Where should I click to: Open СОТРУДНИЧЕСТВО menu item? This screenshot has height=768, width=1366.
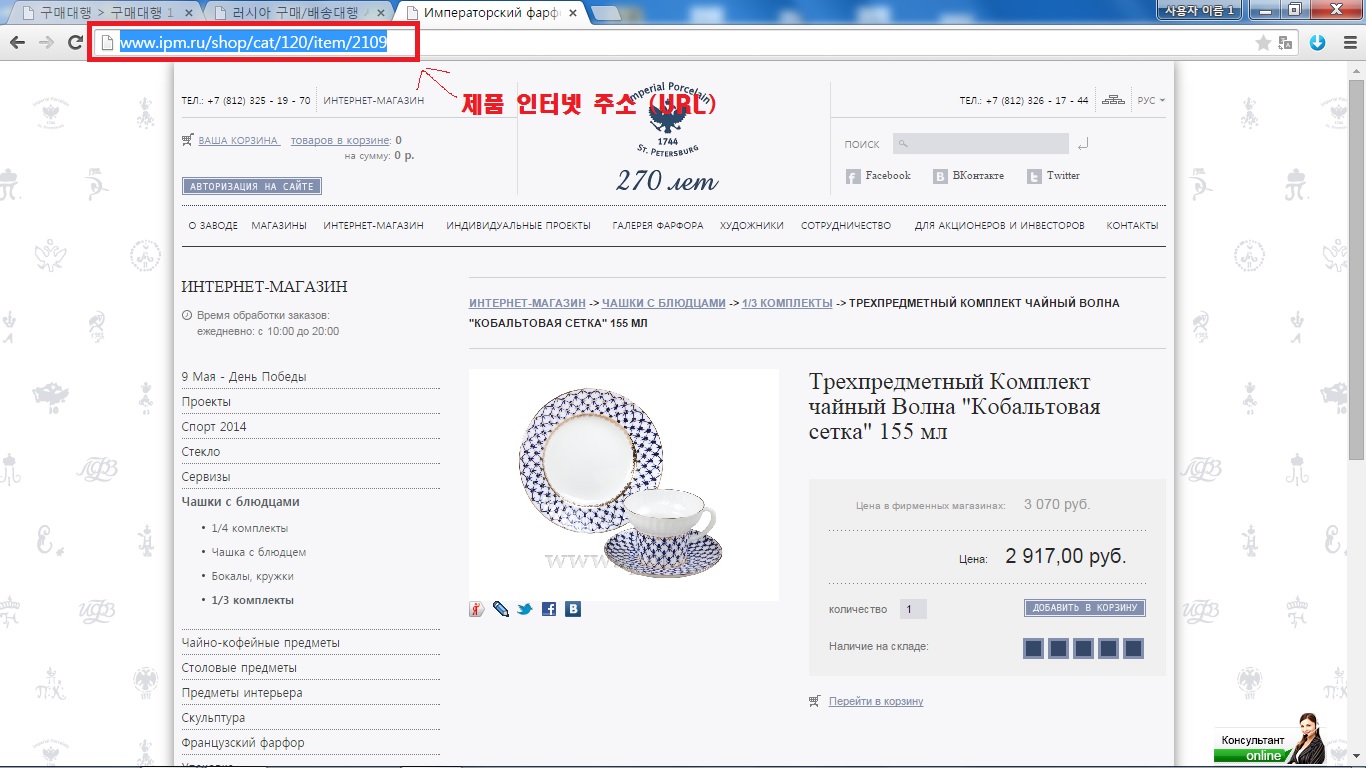(x=846, y=226)
